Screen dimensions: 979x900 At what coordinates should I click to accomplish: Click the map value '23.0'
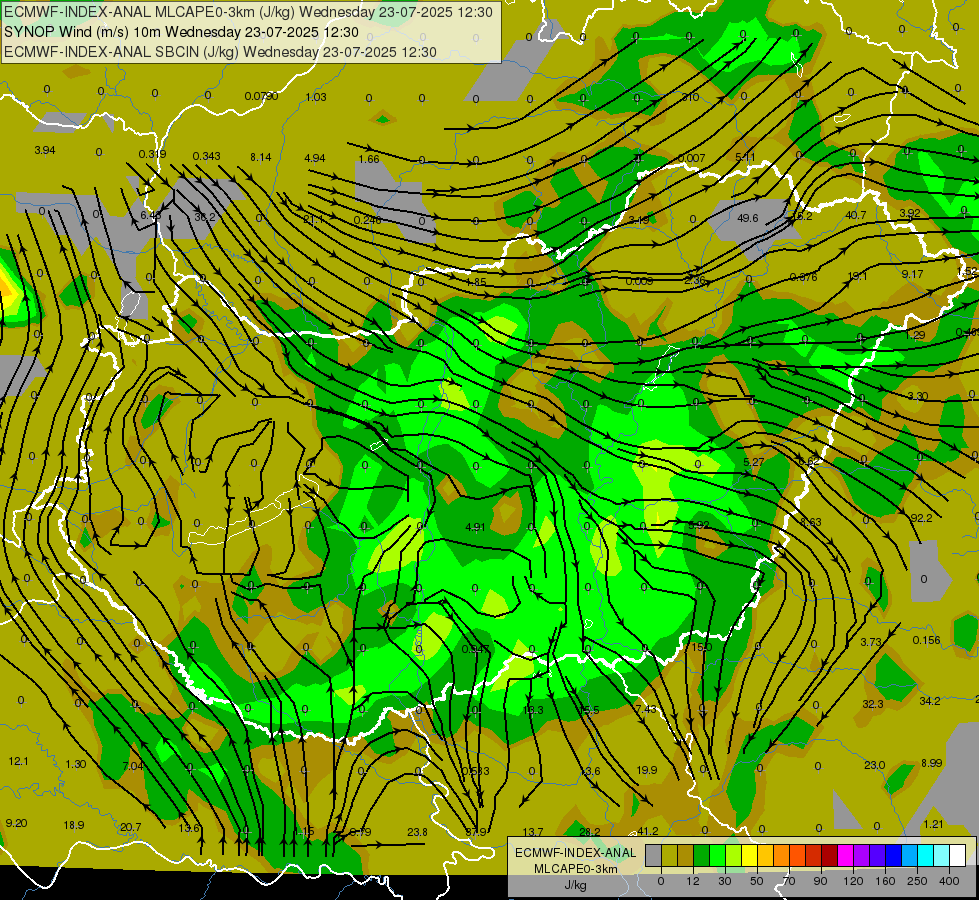(x=875, y=765)
